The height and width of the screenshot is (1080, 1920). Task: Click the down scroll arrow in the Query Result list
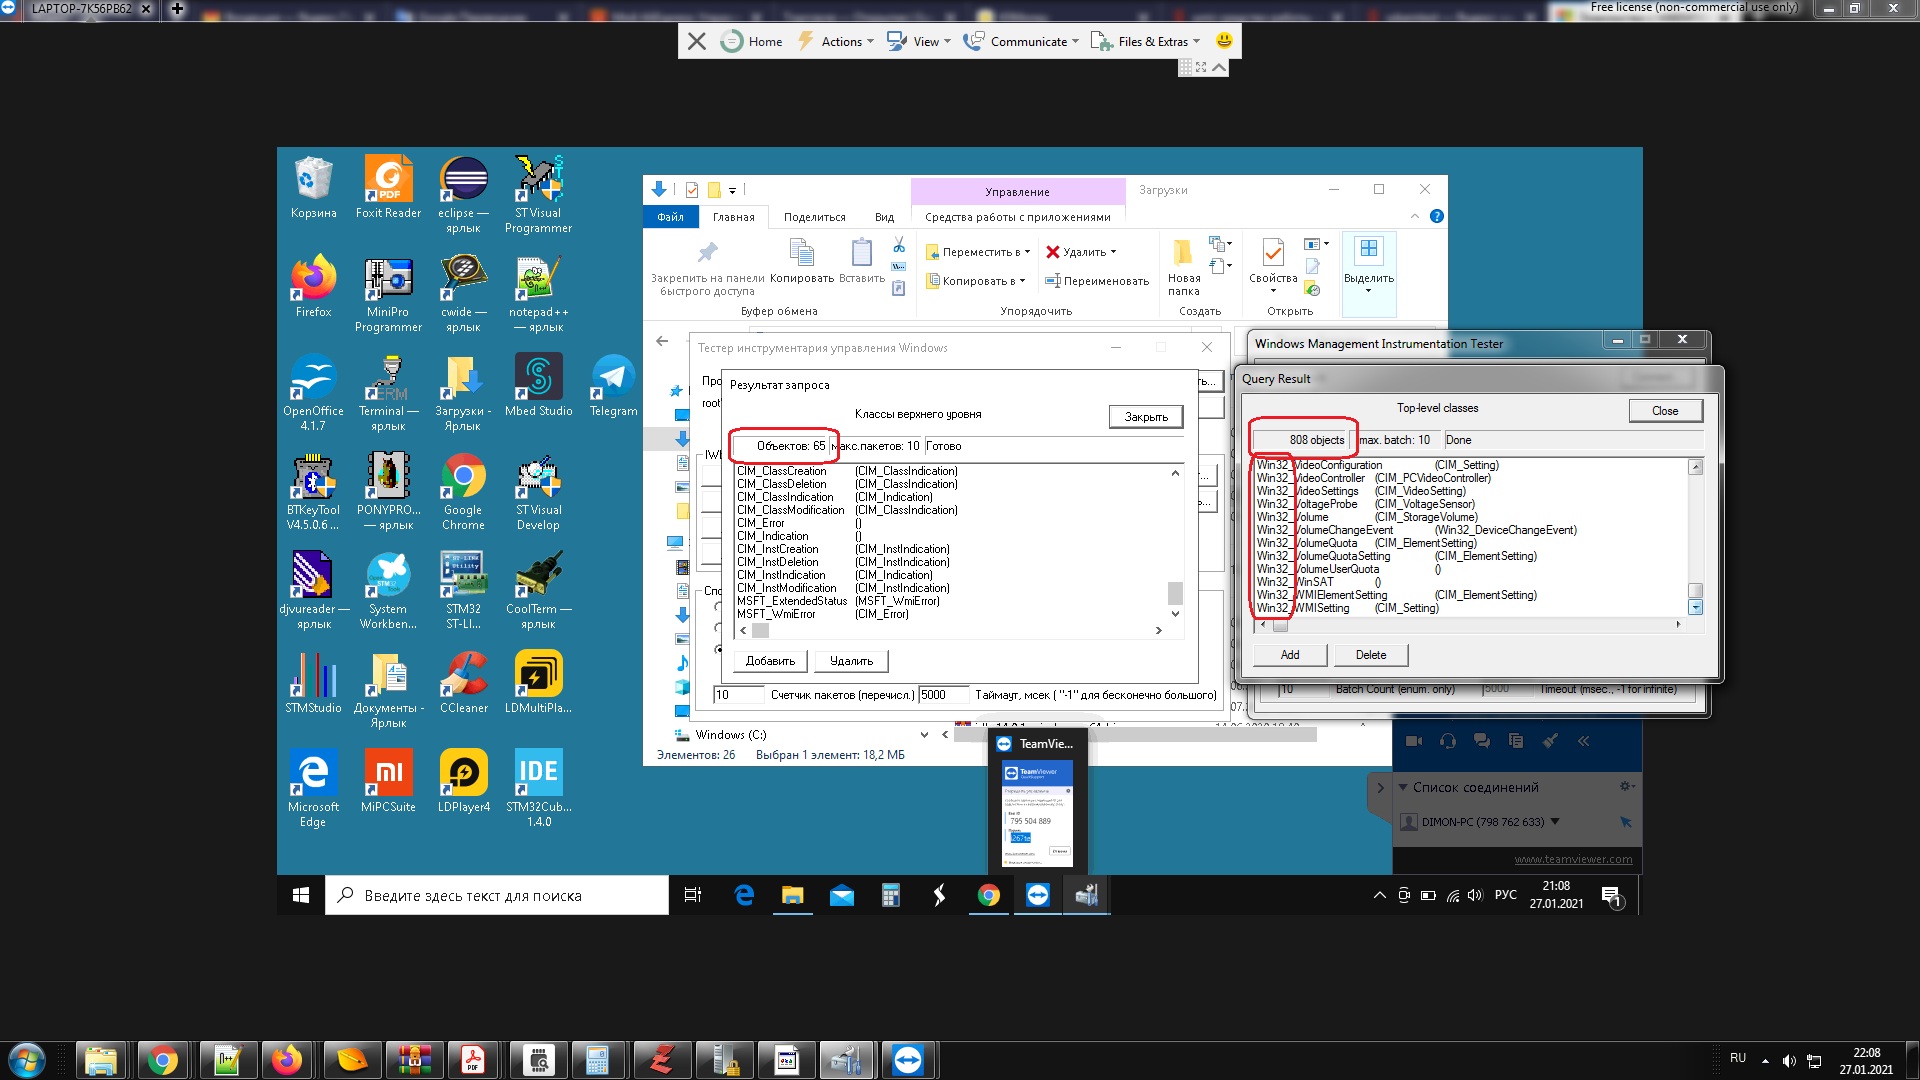click(x=1695, y=608)
